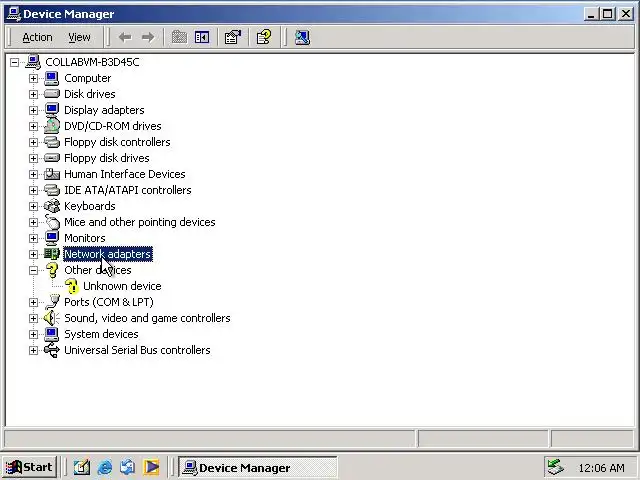Click the Unknown device warning icon

click(71, 286)
